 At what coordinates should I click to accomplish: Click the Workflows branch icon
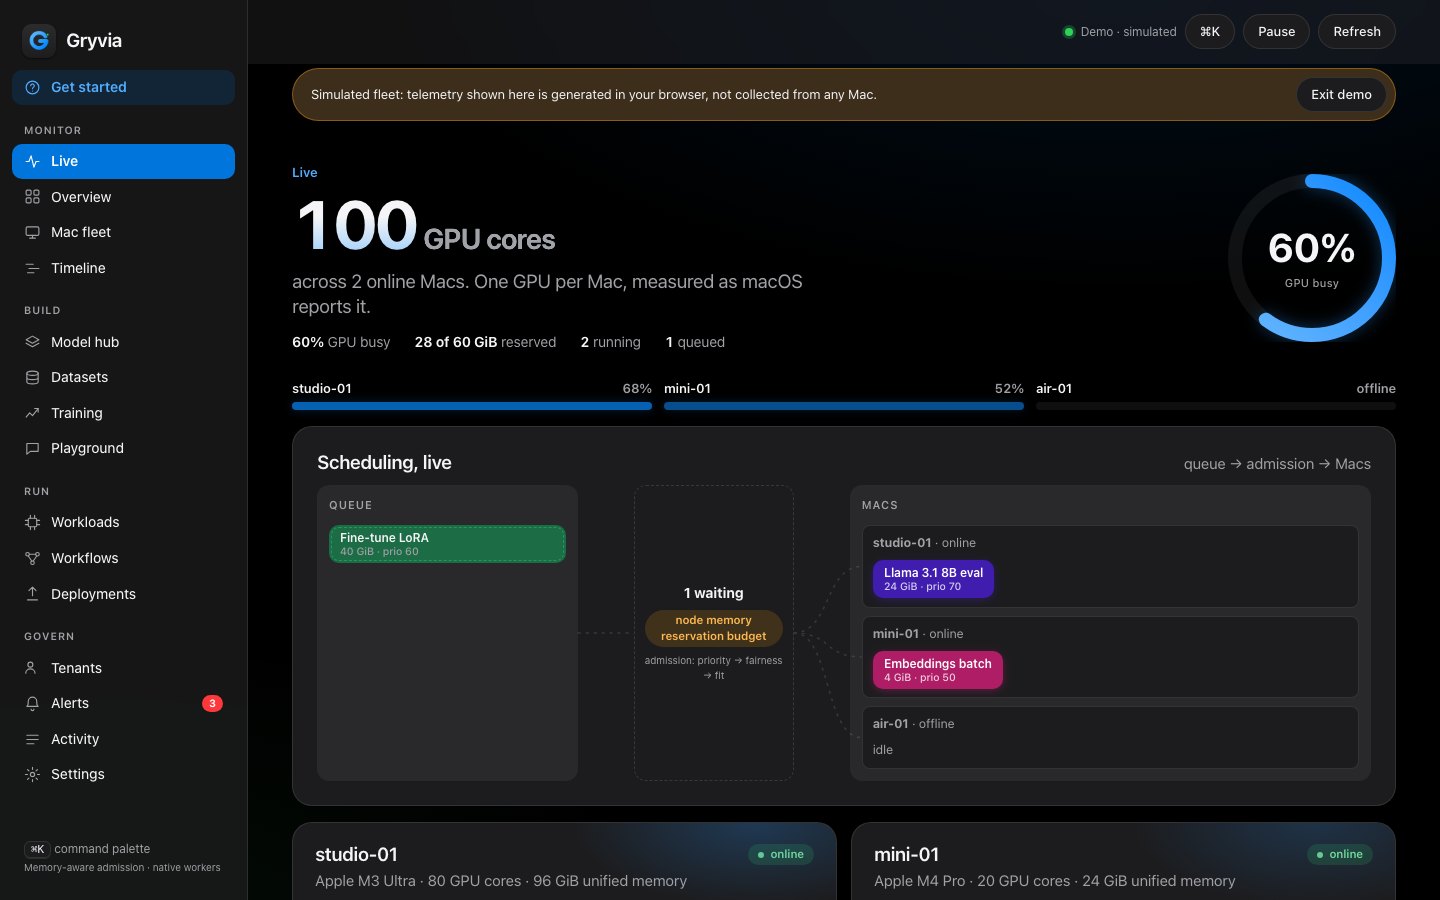click(32, 558)
